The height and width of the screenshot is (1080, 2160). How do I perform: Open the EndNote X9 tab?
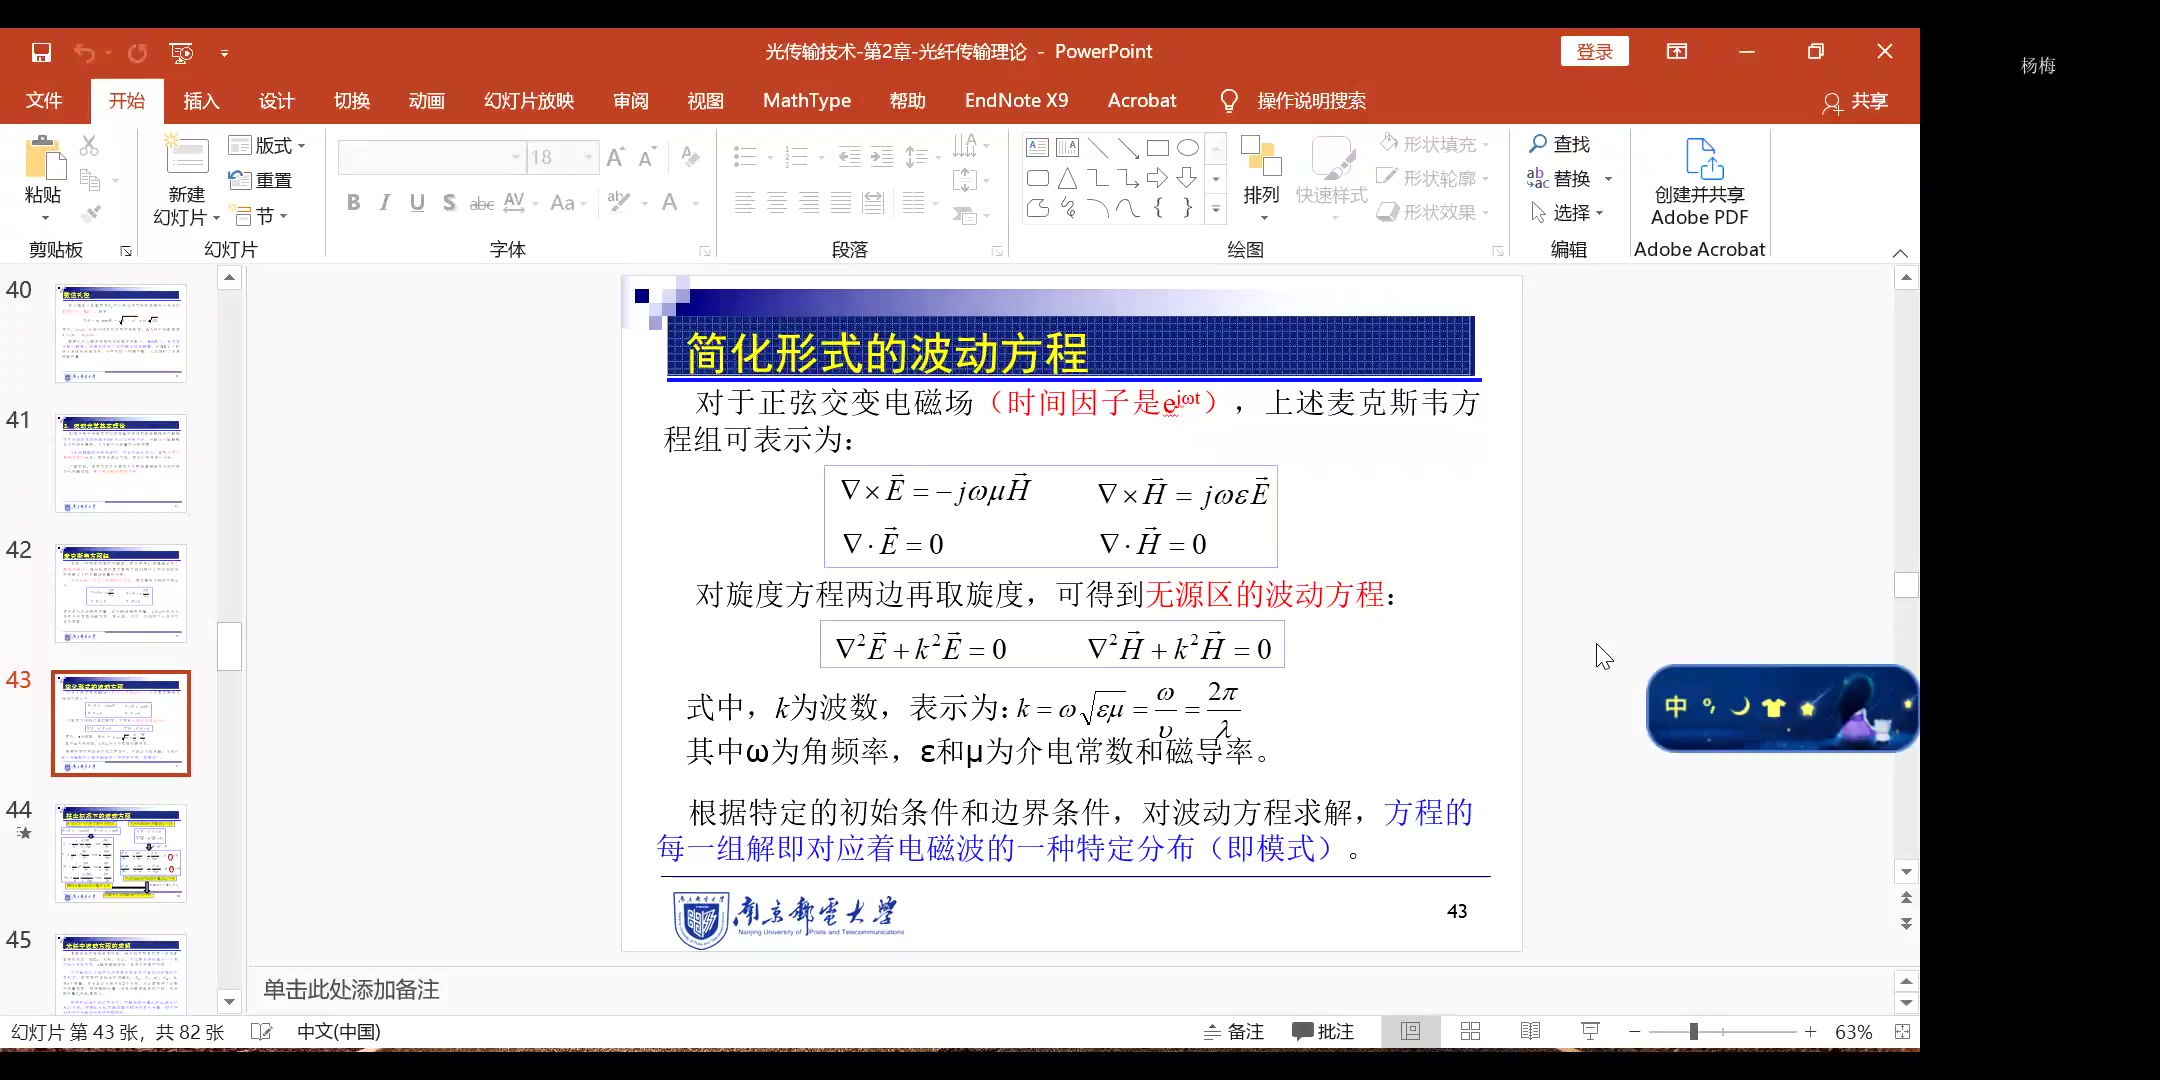(1016, 100)
